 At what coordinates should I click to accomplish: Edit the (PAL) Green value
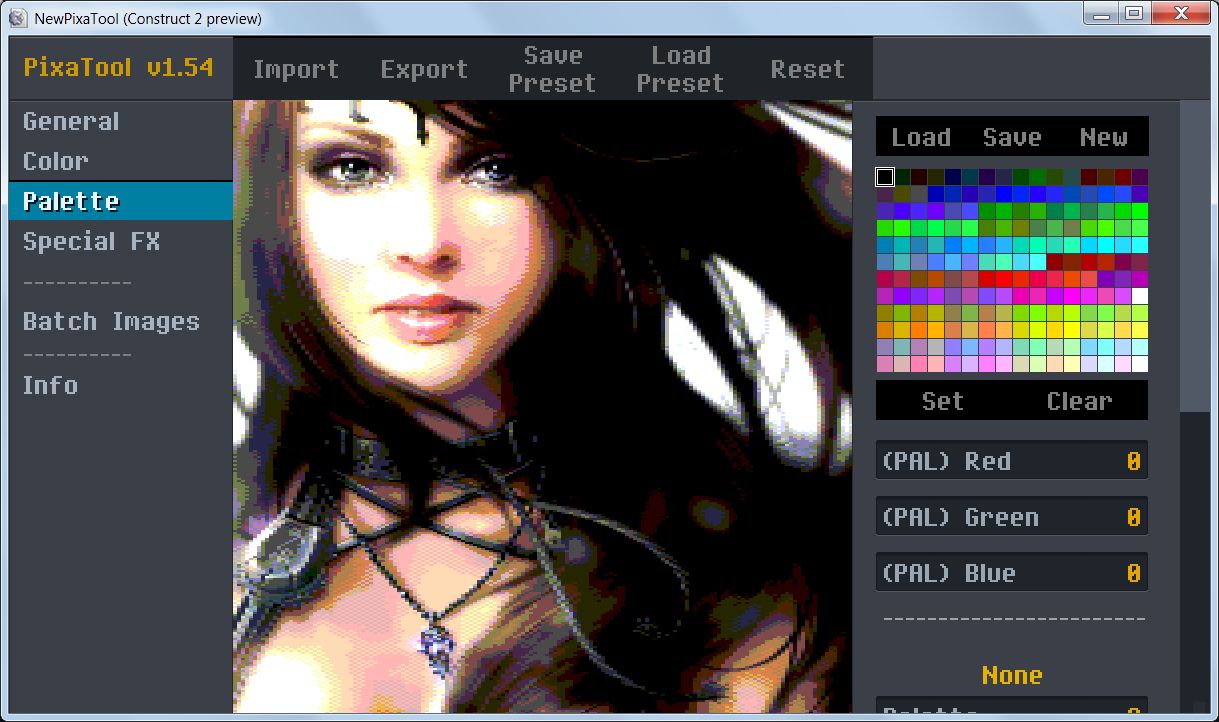point(1011,516)
